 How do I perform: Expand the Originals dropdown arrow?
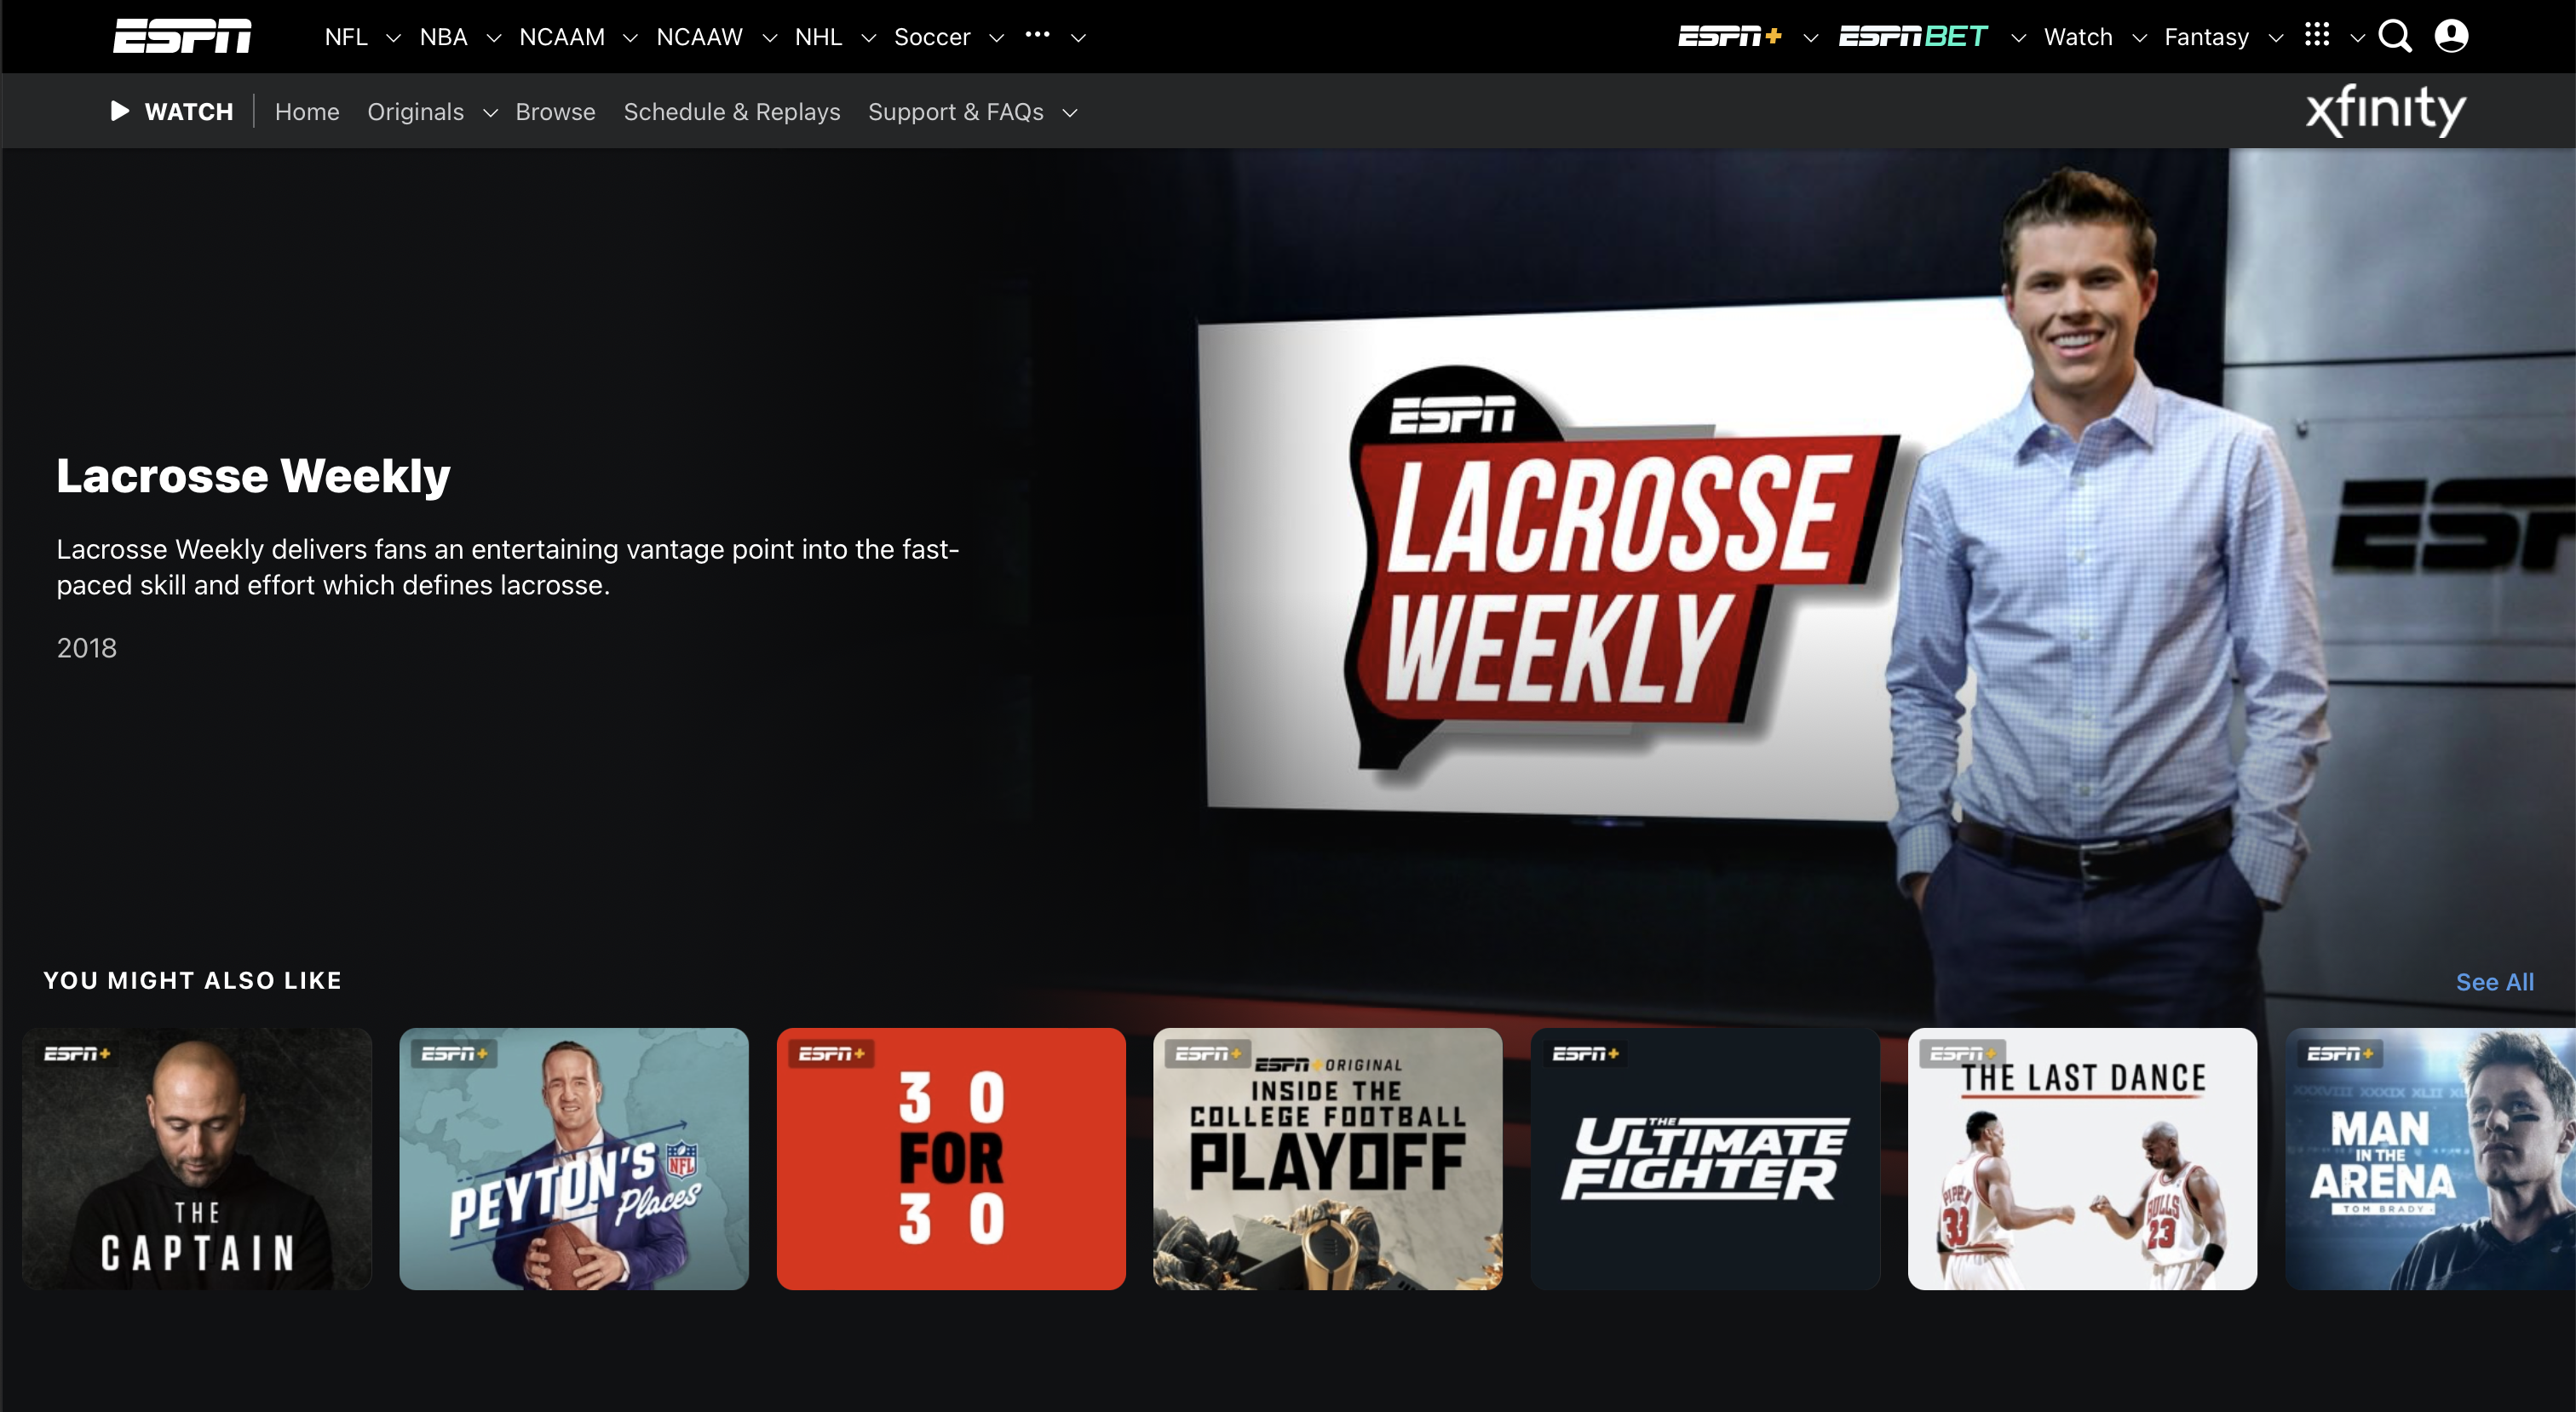490,113
